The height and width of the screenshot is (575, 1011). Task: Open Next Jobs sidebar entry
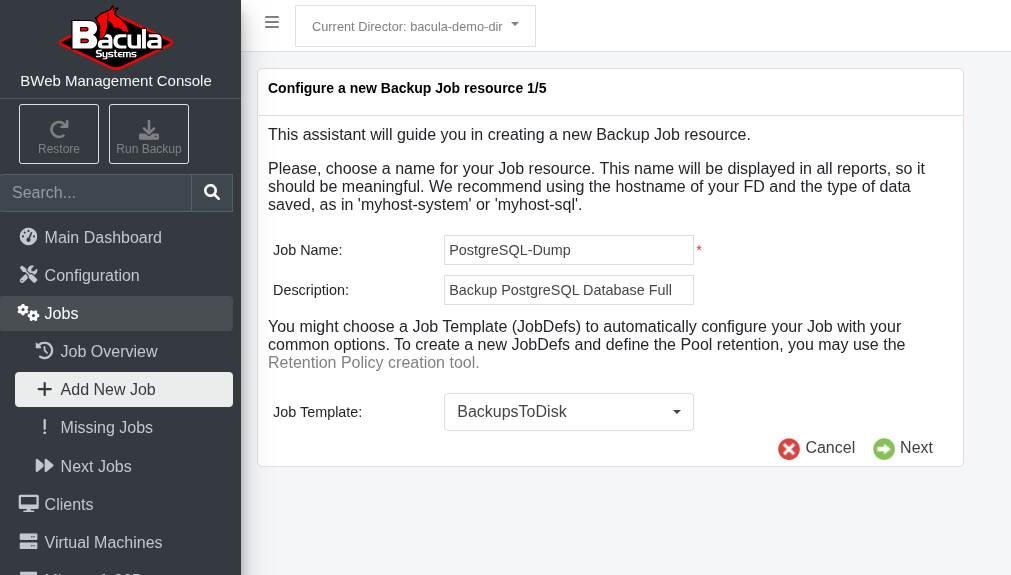click(95, 466)
